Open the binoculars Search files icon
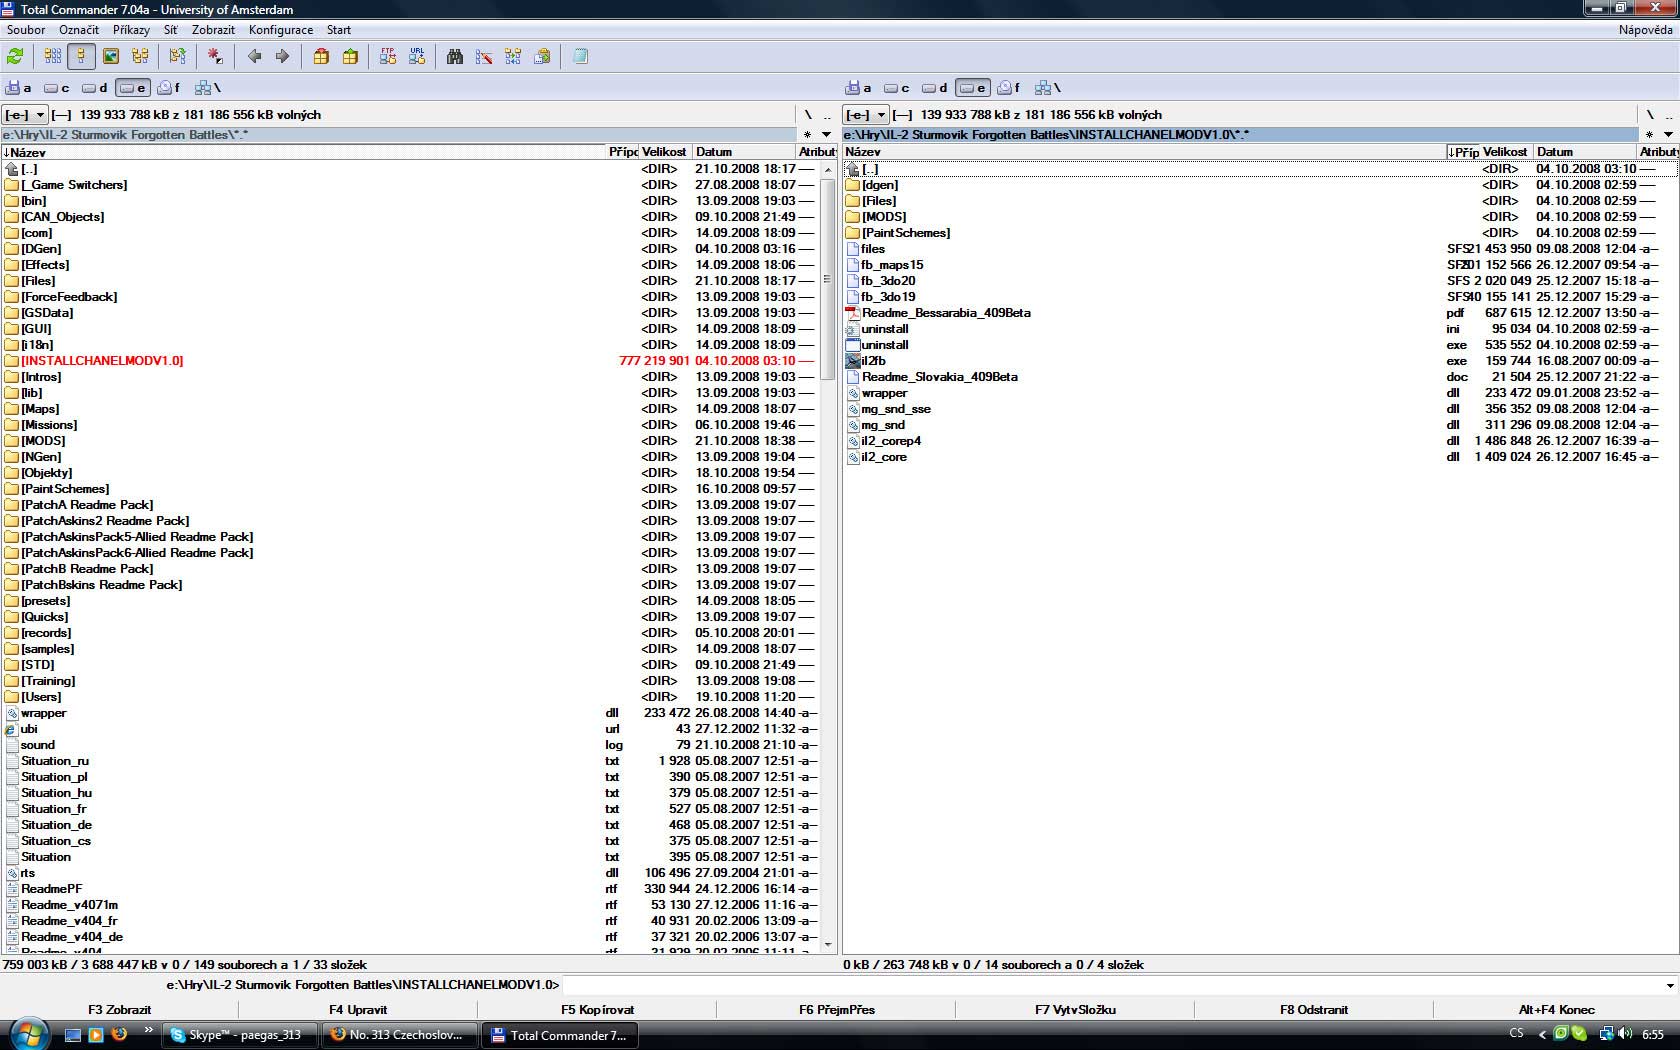This screenshot has height=1050, width=1680. click(455, 57)
